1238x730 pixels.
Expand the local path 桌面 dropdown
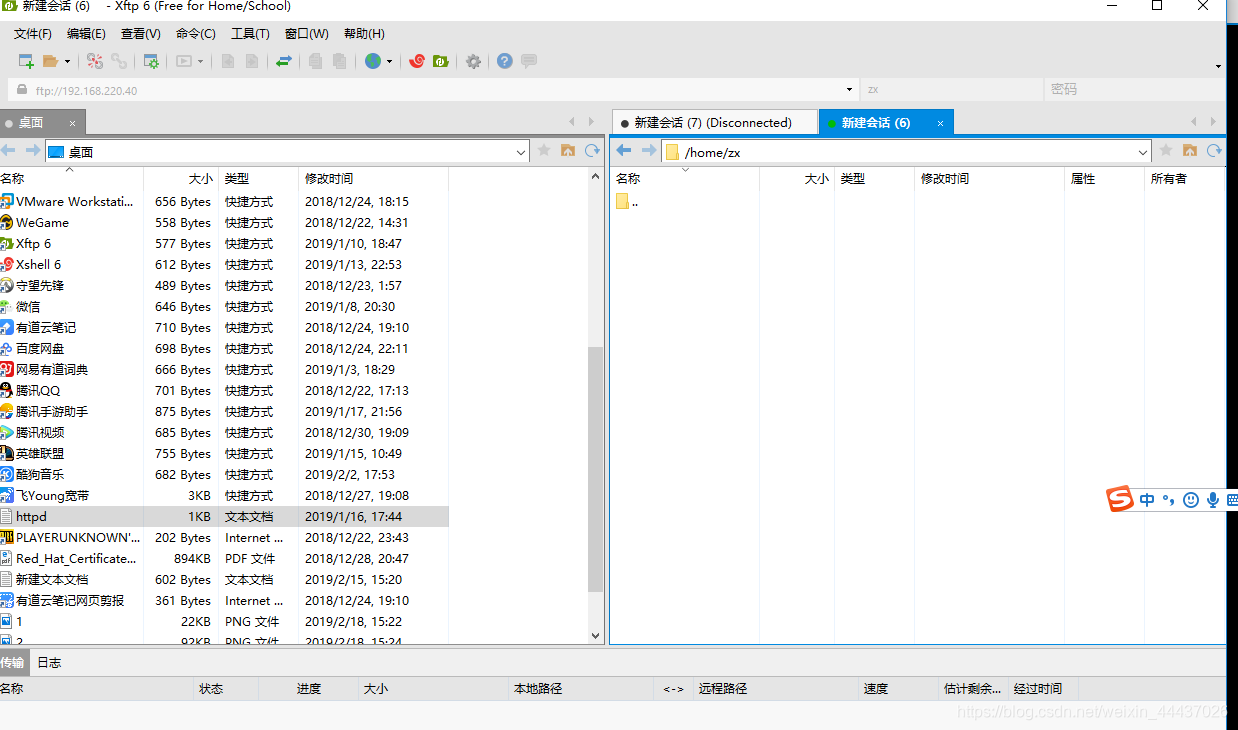click(x=521, y=152)
